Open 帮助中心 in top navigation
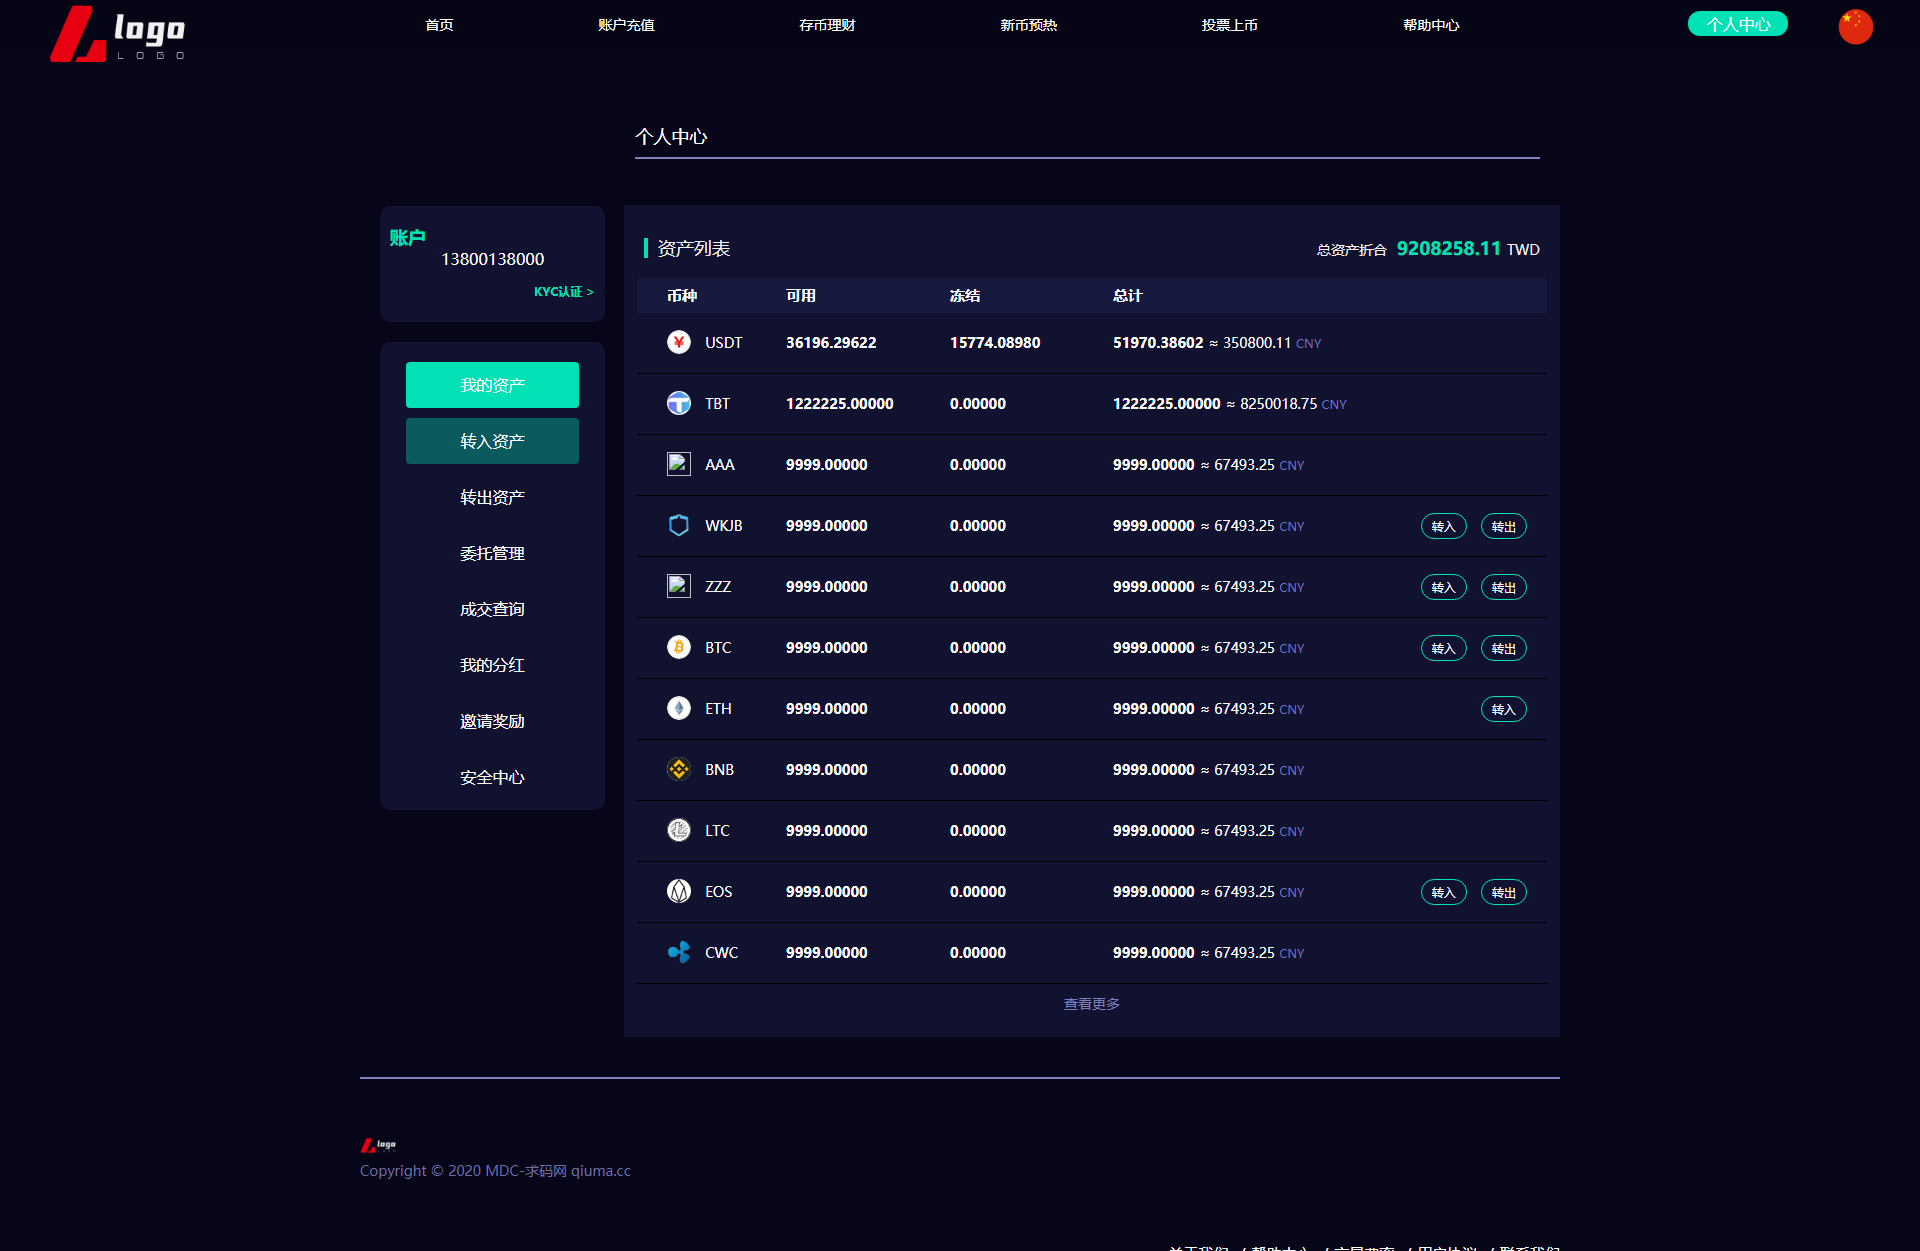Image resolution: width=1920 pixels, height=1251 pixels. (1430, 25)
